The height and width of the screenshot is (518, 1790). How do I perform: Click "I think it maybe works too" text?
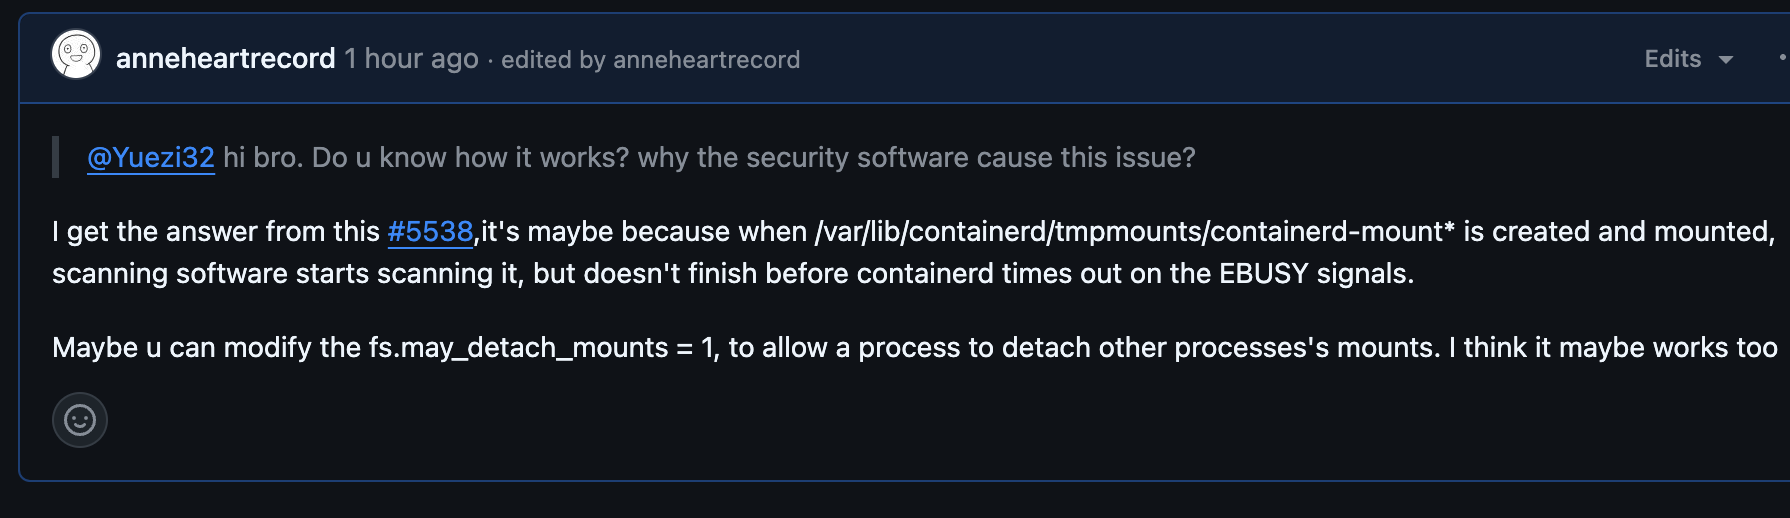click(1612, 348)
